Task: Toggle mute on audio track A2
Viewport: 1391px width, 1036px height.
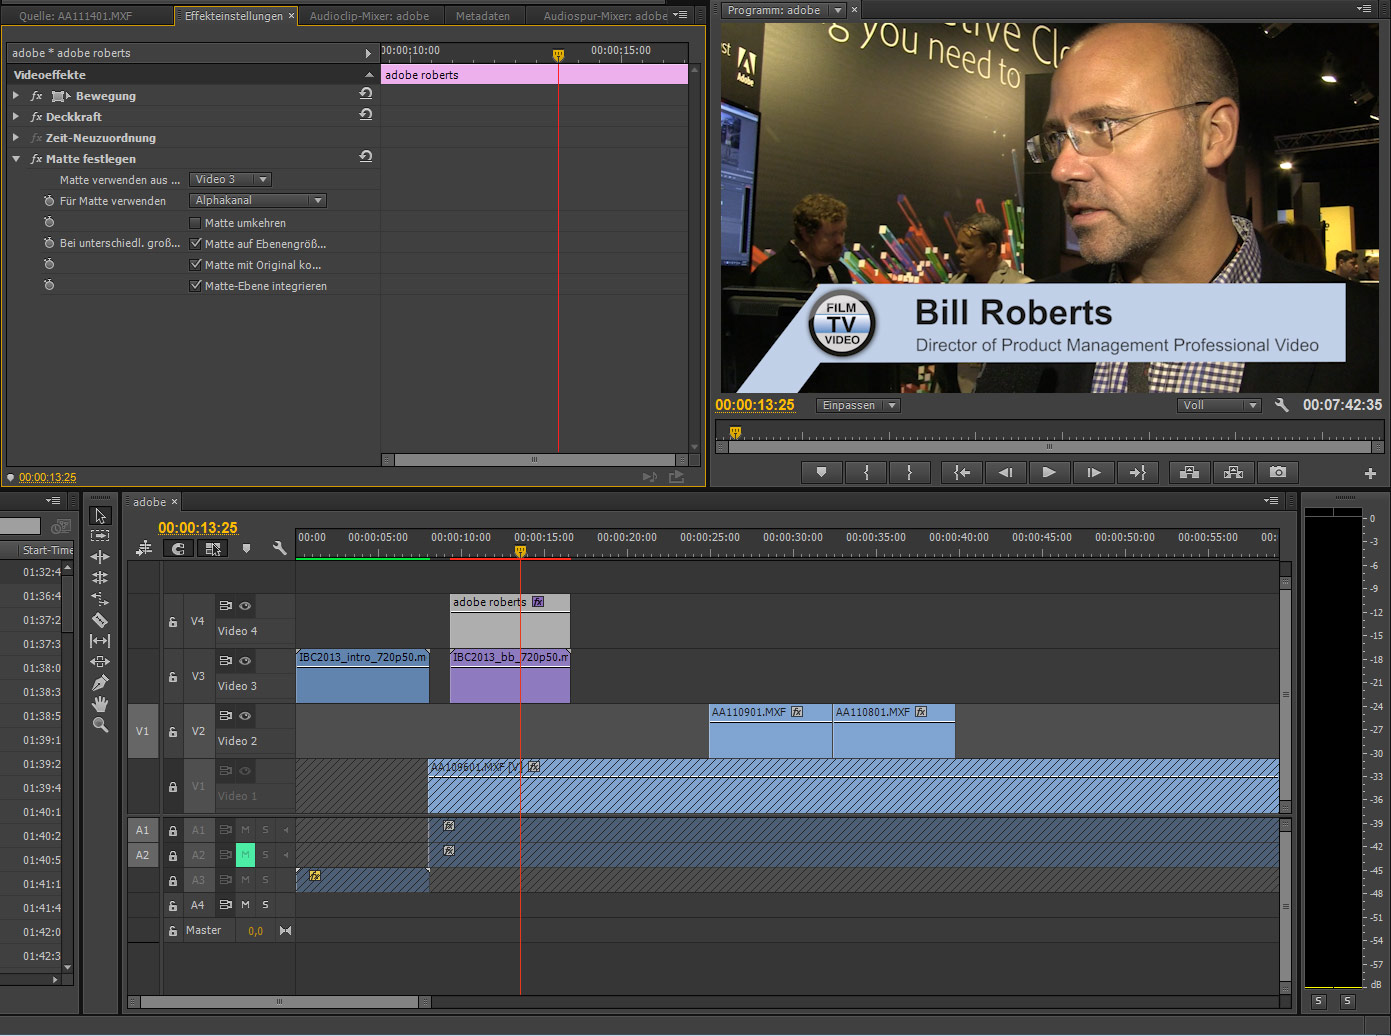Action: [x=245, y=855]
